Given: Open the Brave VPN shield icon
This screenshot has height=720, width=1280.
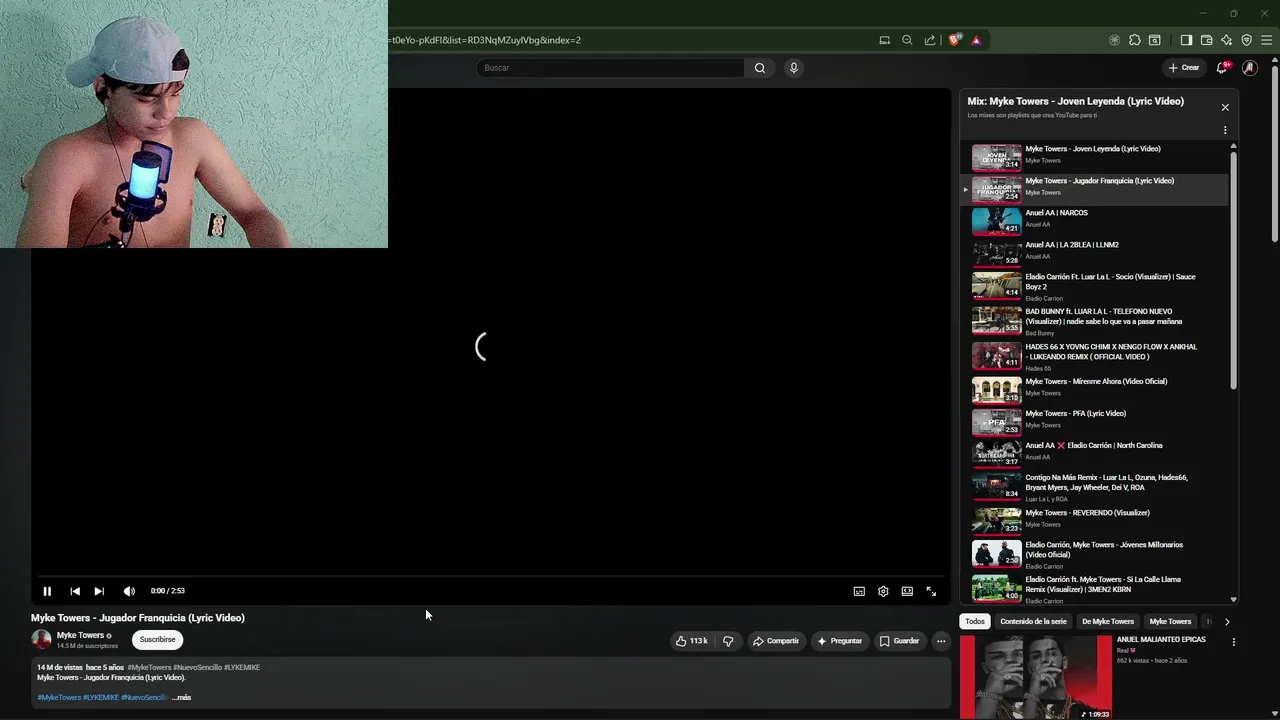Looking at the screenshot, I should coord(1246,40).
